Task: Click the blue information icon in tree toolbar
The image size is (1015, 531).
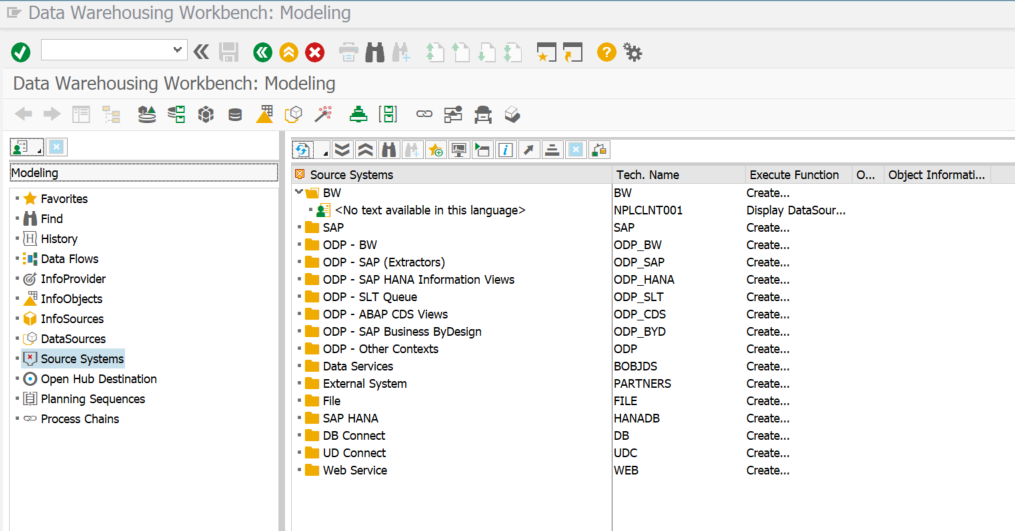Action: tap(506, 150)
